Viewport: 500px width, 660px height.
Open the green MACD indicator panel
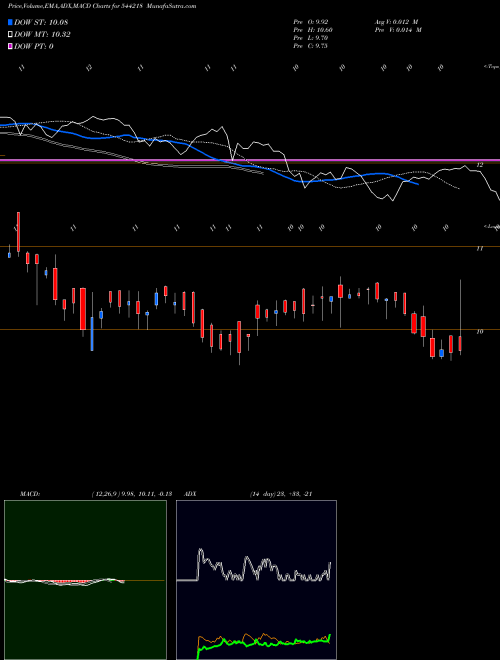point(85,580)
